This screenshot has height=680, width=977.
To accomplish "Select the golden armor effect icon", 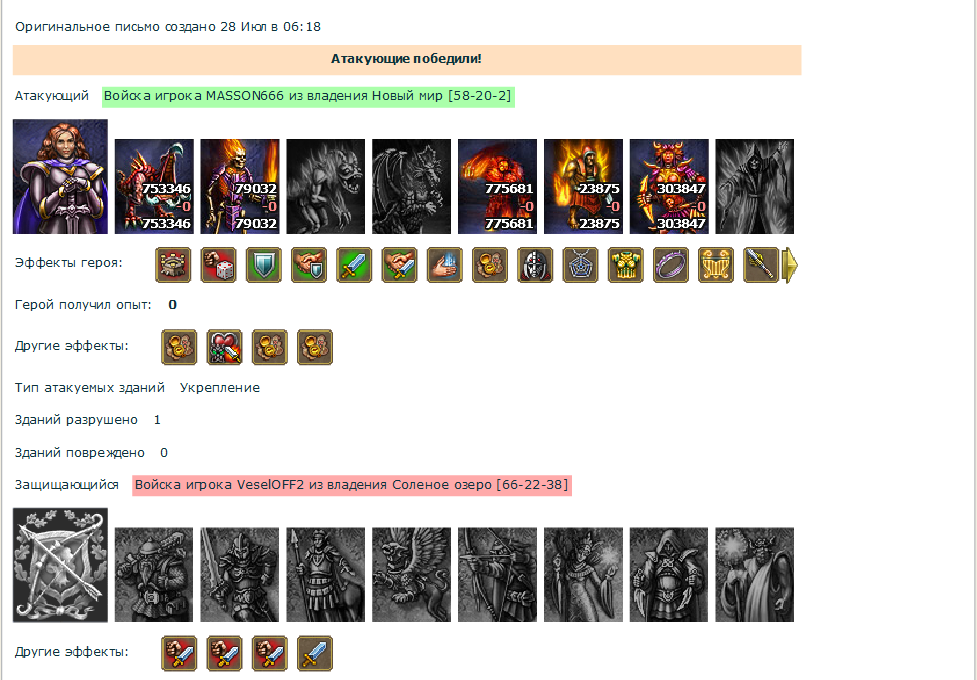I will [x=626, y=265].
